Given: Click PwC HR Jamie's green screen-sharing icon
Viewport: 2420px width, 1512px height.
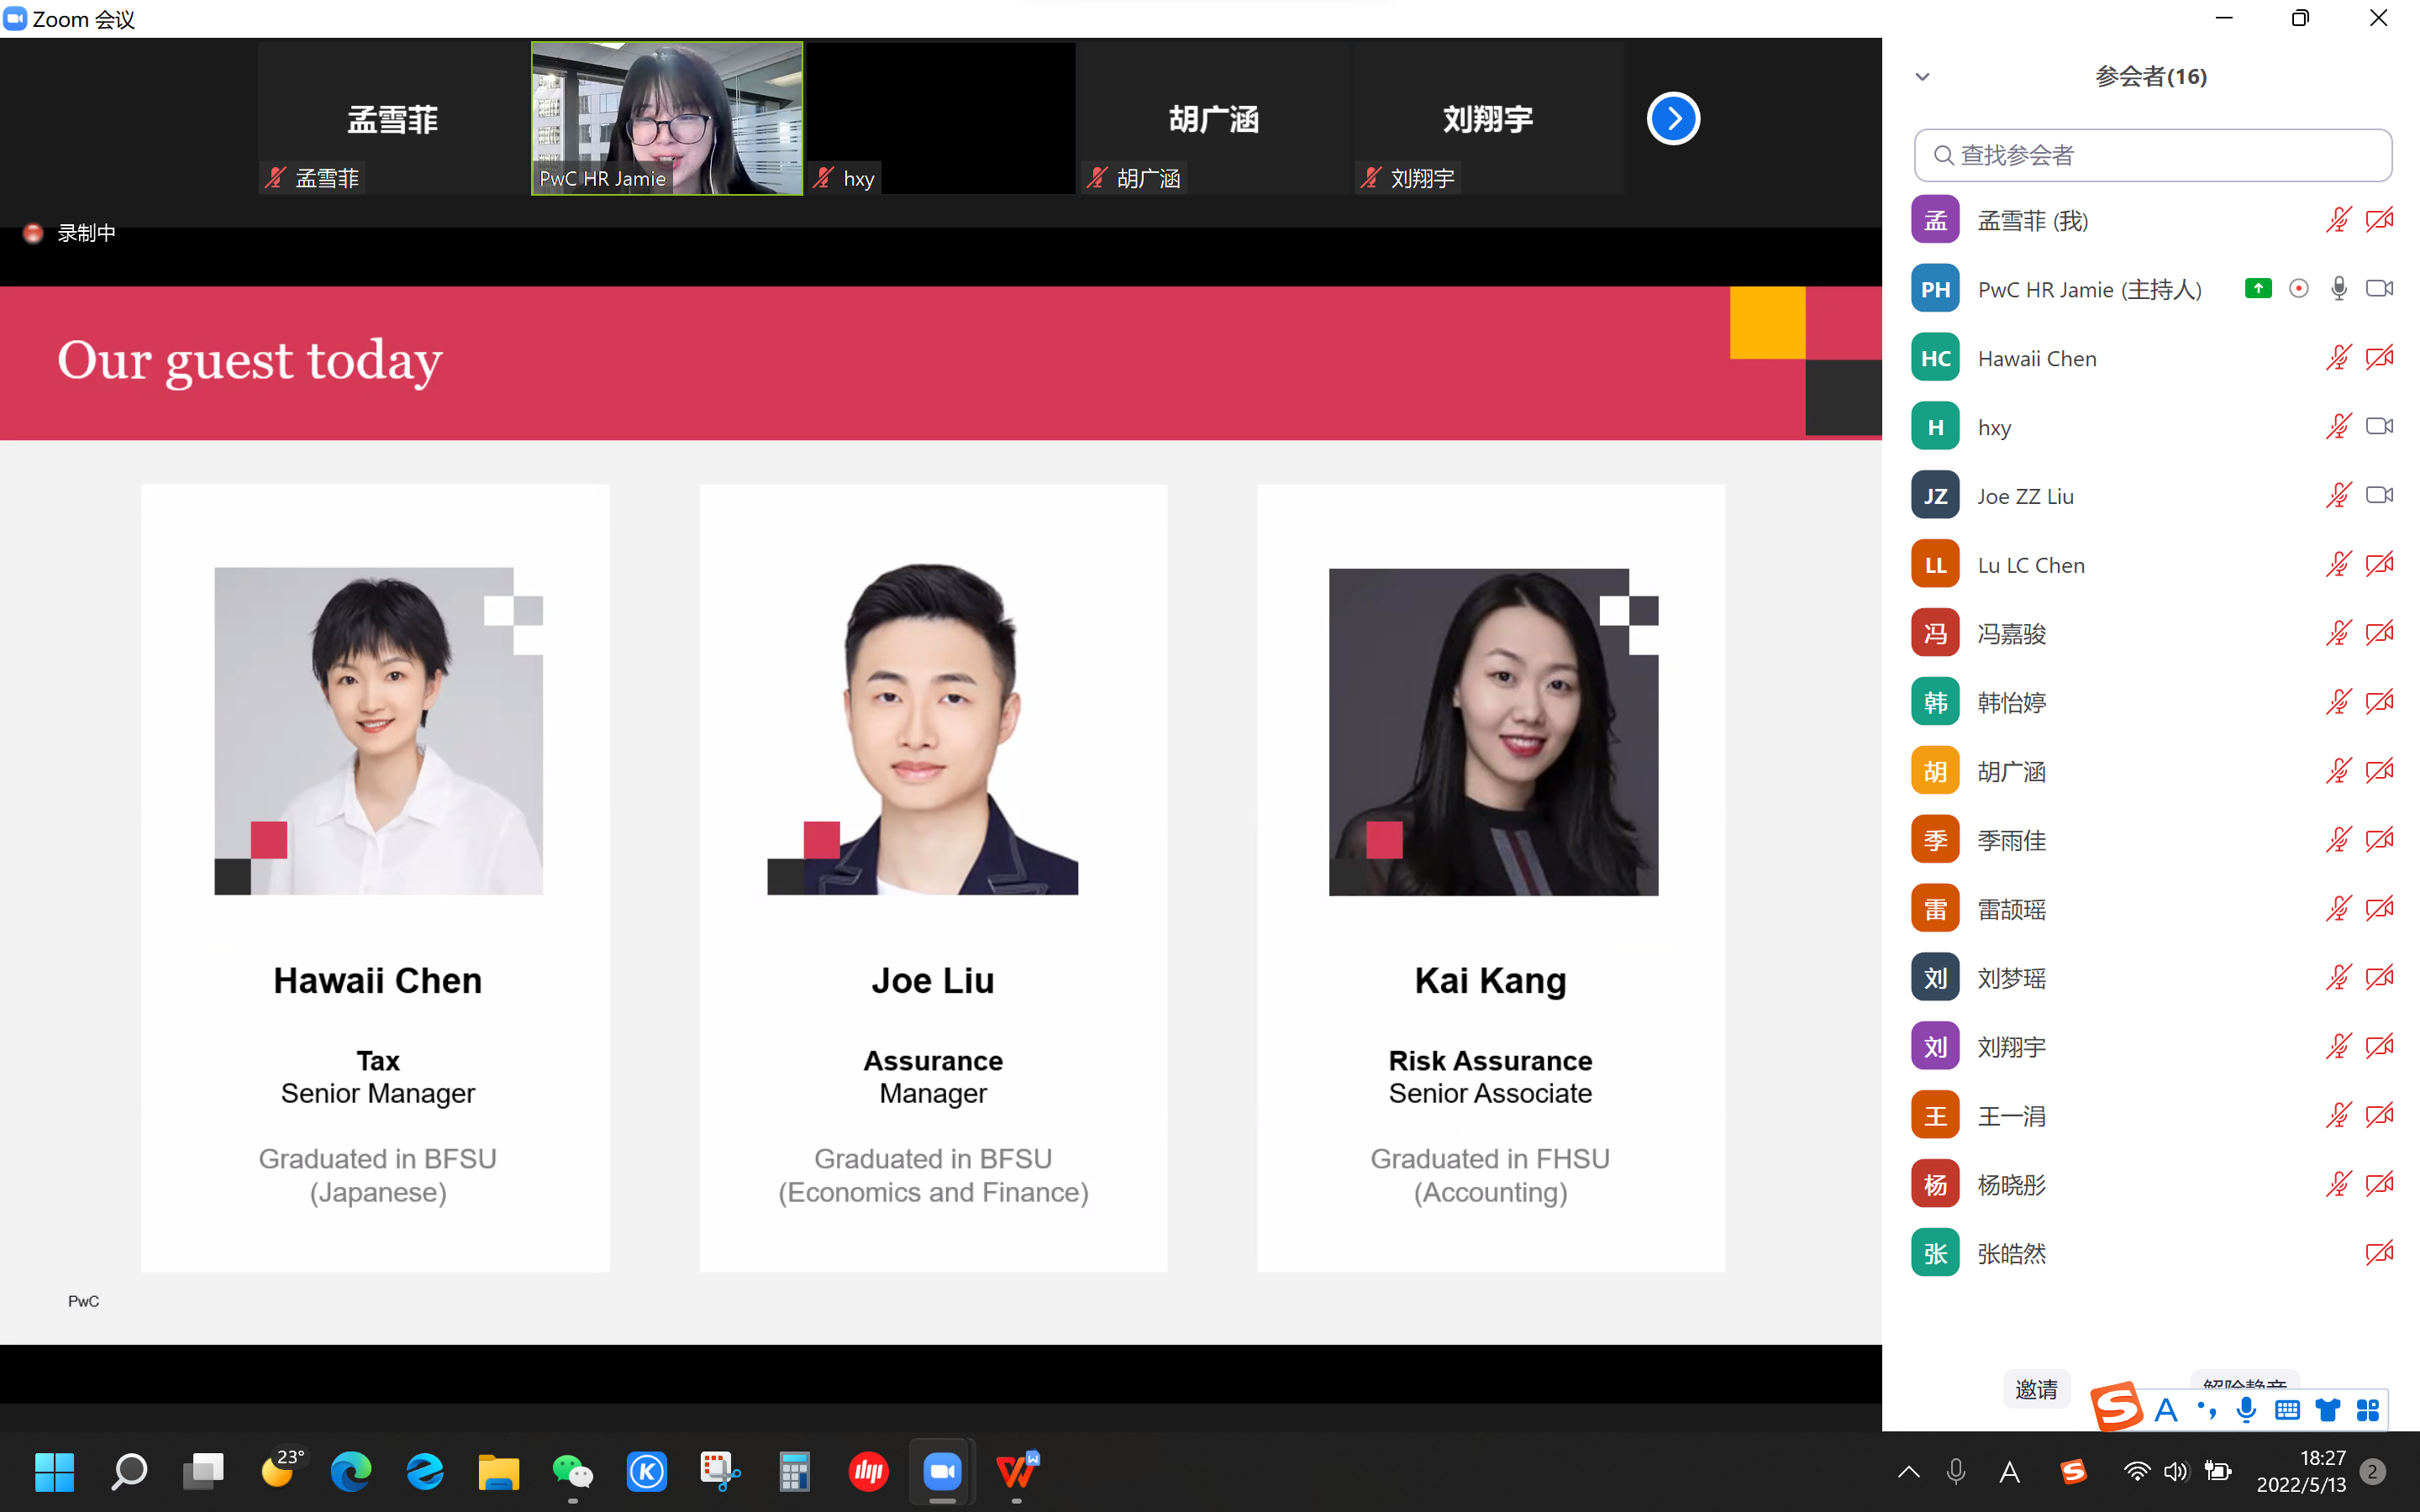Looking at the screenshot, I should pyautogui.click(x=2257, y=289).
